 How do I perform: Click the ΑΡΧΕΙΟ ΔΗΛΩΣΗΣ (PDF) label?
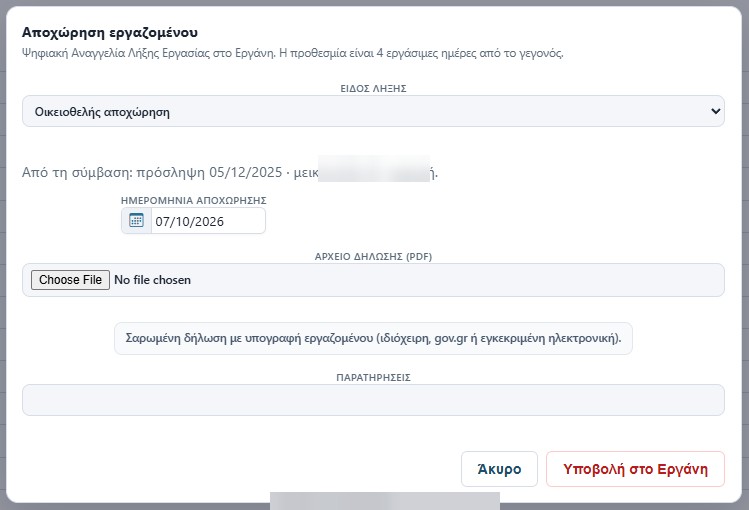pyautogui.click(x=373, y=256)
